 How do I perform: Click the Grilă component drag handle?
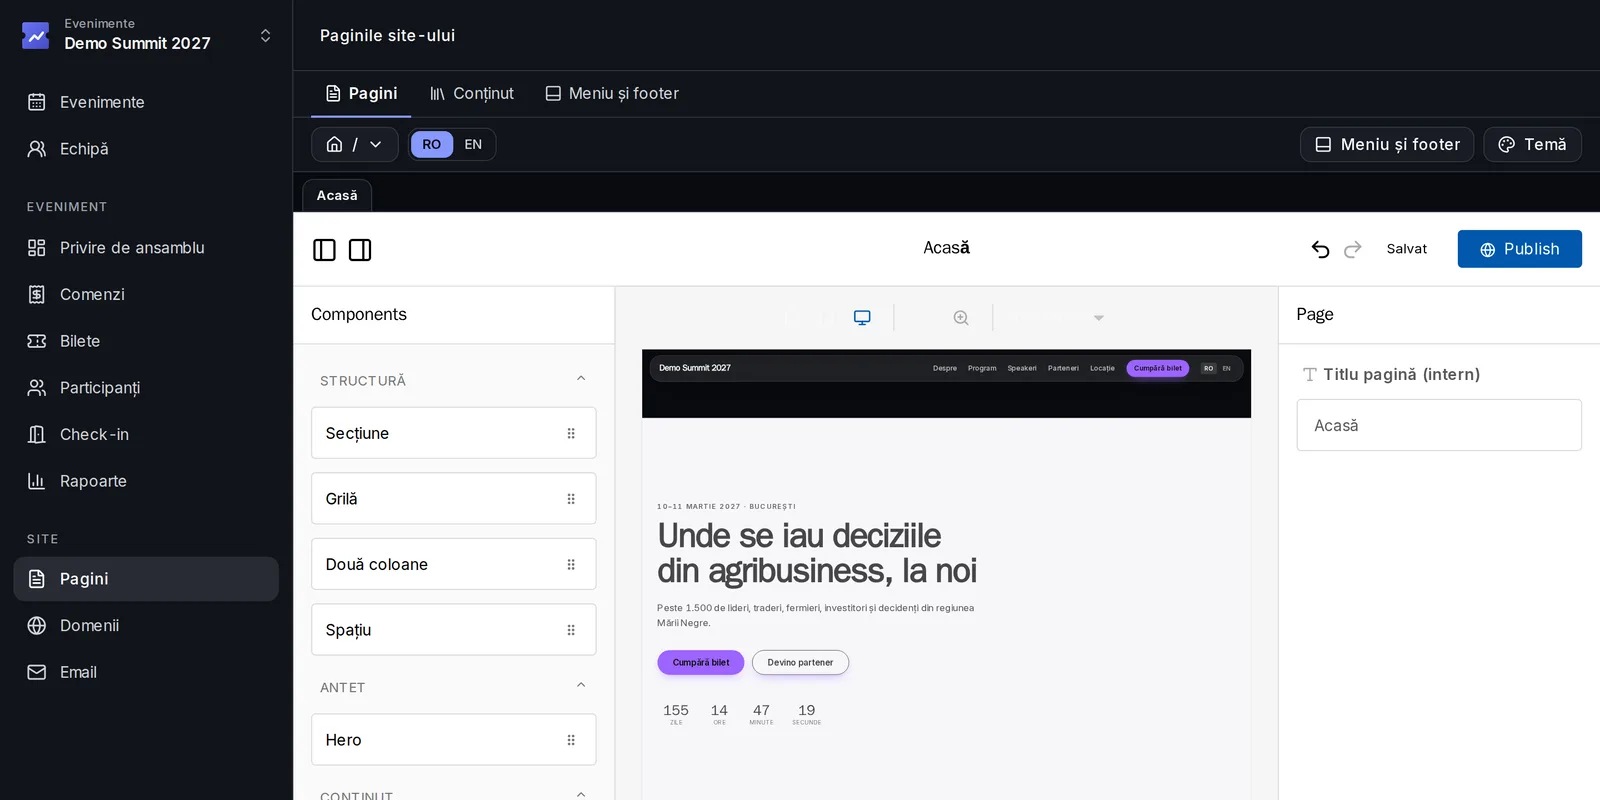(x=571, y=499)
